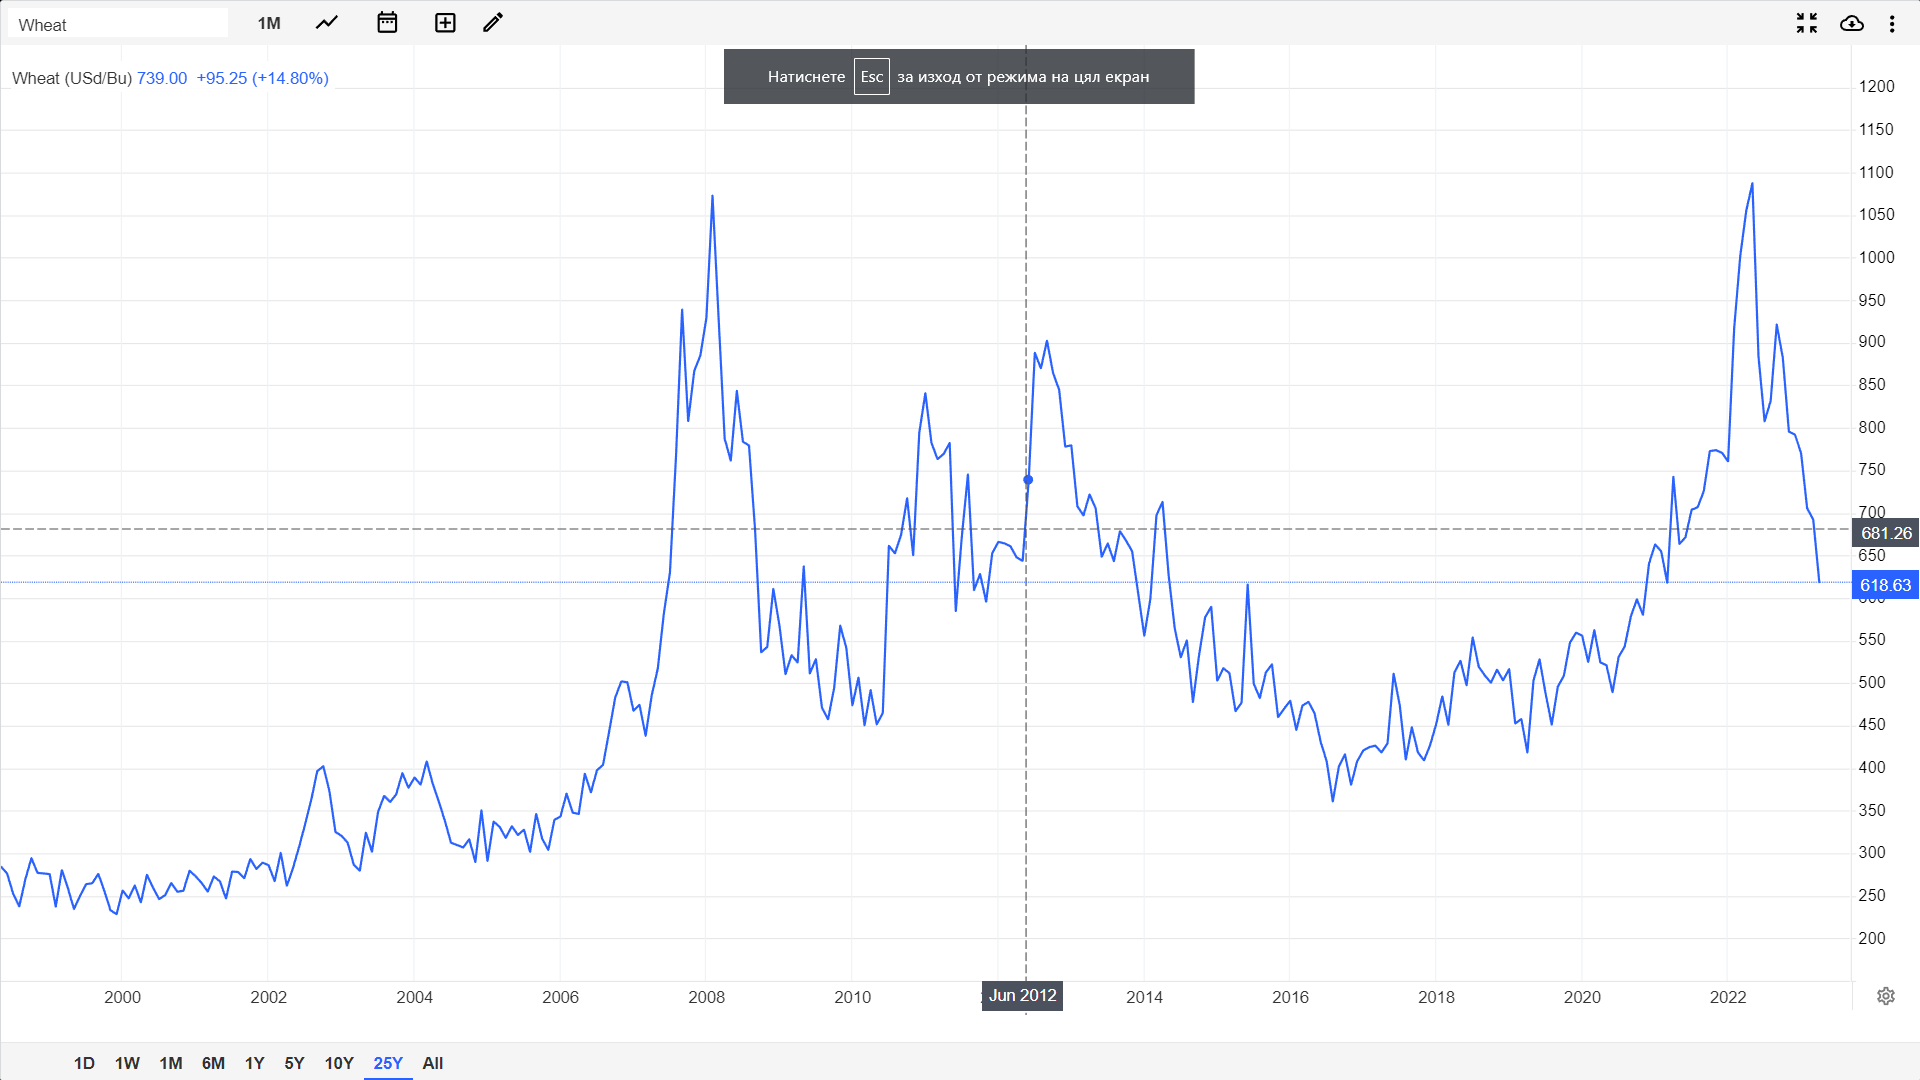Click the cloud download icon
The width and height of the screenshot is (1920, 1080).
tap(1851, 23)
